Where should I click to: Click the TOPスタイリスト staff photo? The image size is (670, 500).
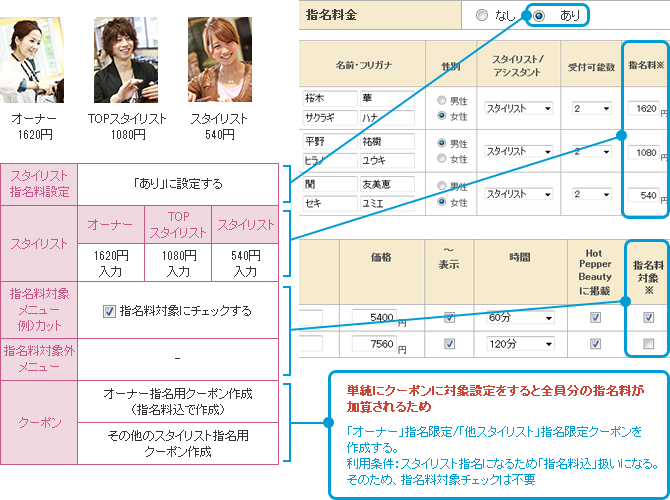(x=126, y=60)
